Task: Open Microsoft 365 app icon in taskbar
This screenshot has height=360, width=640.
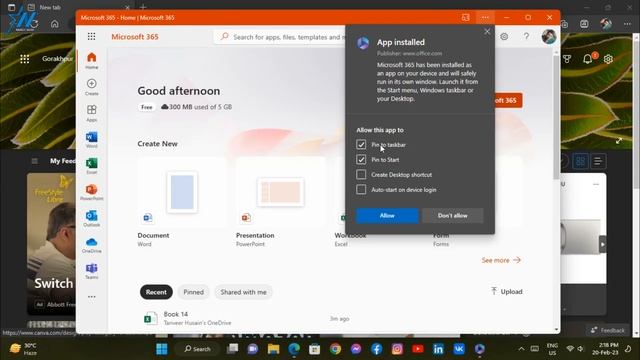Action: click(479, 349)
